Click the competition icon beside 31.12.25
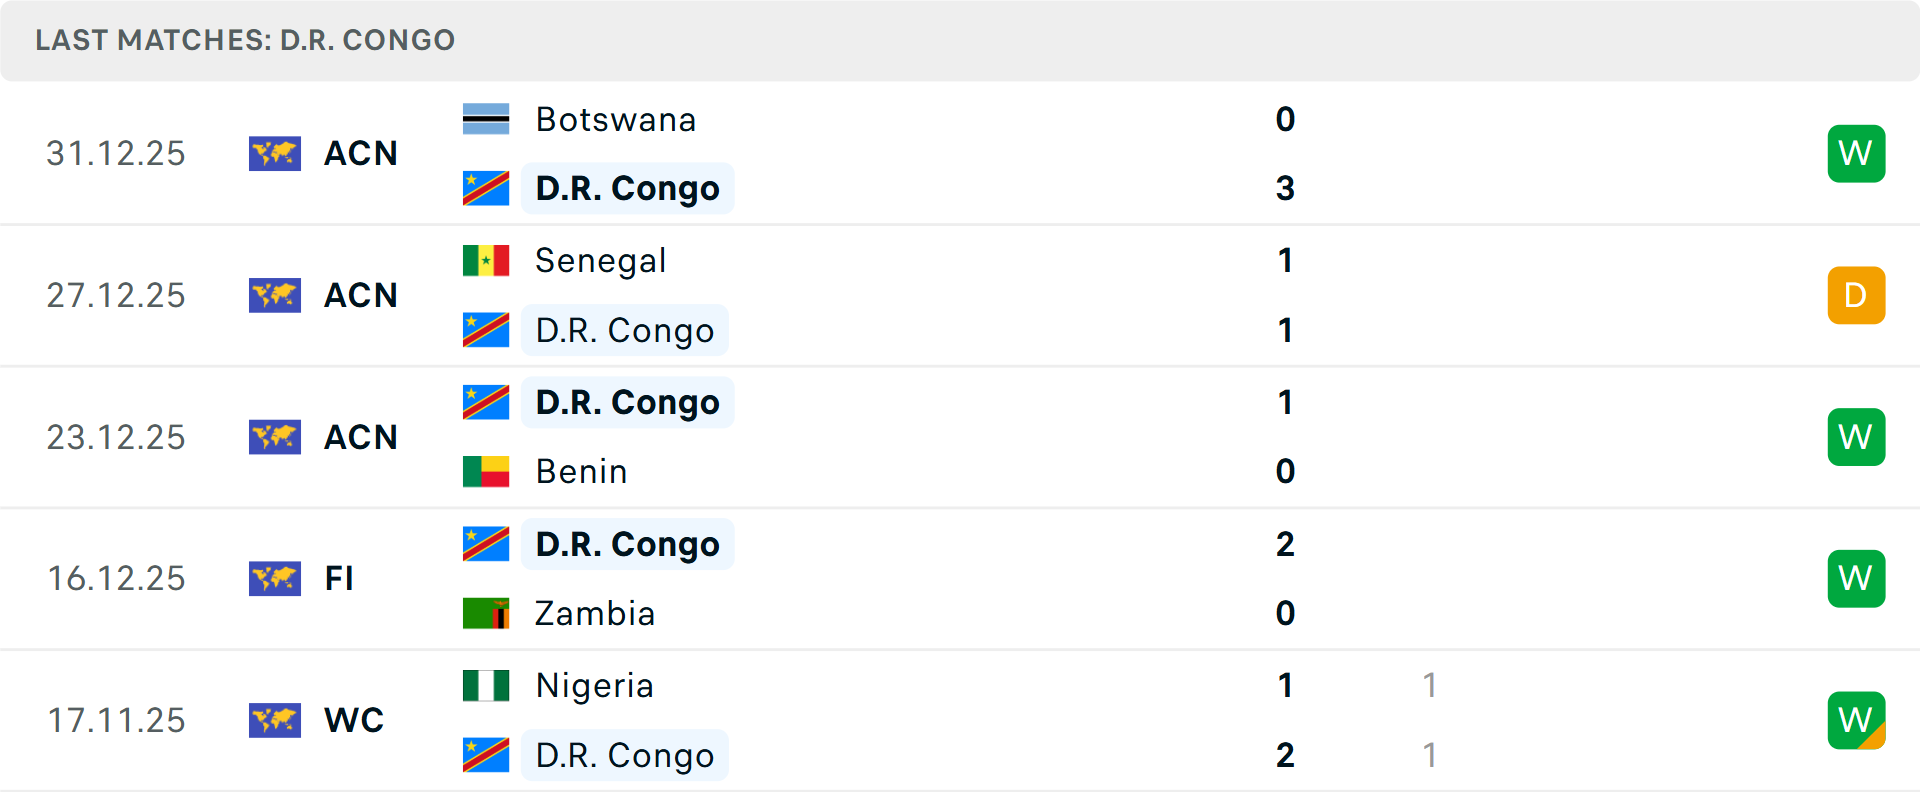 [275, 153]
